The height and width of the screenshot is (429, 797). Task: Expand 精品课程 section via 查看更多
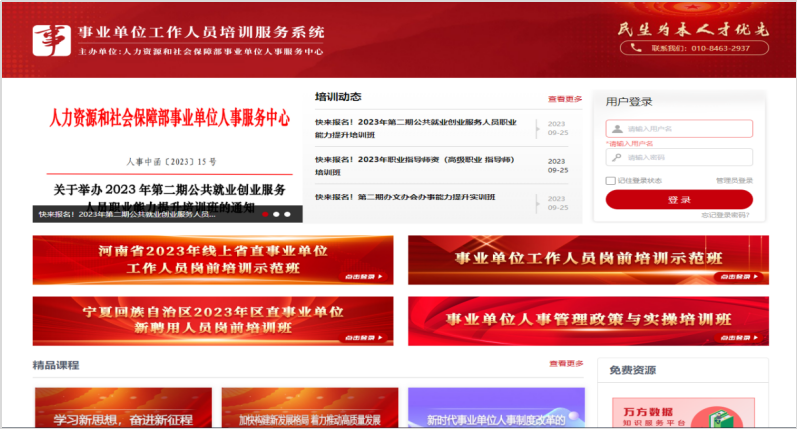565,364
